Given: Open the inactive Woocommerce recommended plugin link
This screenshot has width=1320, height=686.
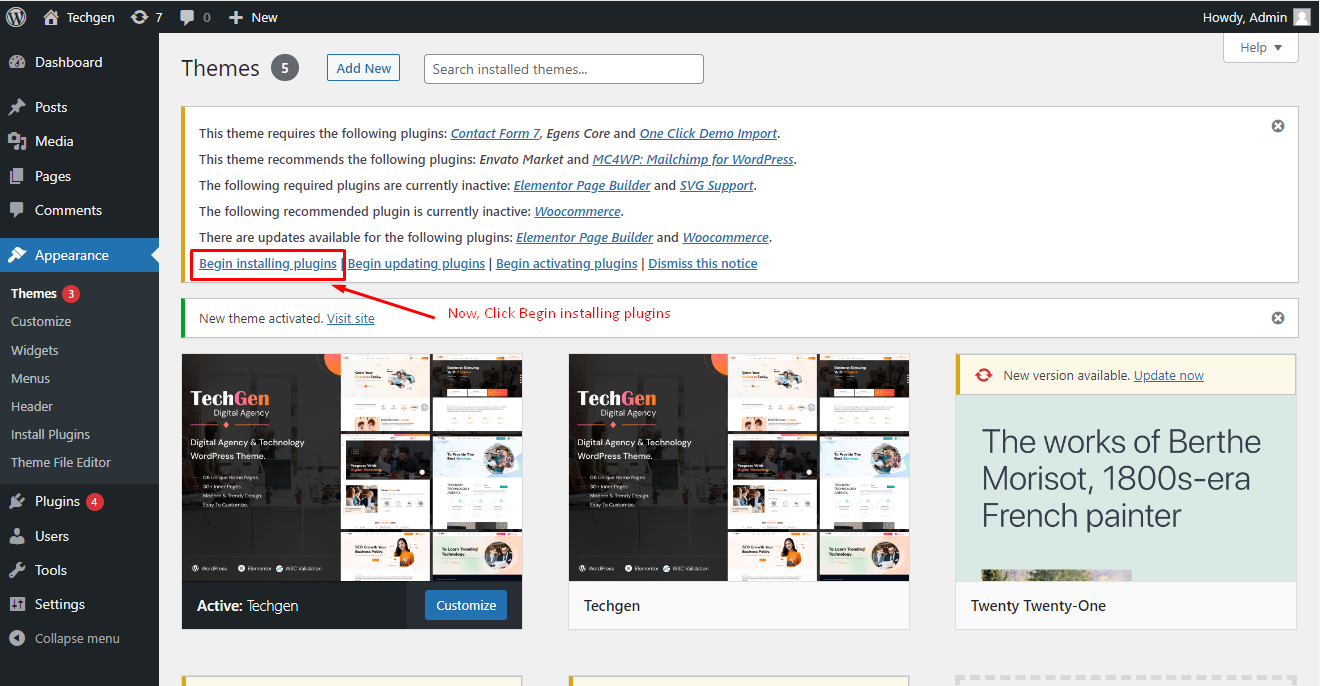Looking at the screenshot, I should (x=578, y=211).
